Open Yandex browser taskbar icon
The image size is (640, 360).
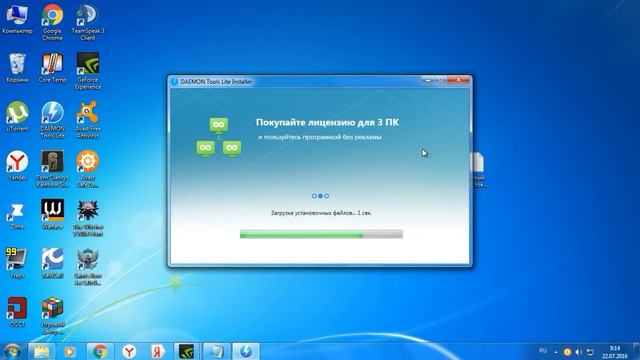tap(129, 351)
